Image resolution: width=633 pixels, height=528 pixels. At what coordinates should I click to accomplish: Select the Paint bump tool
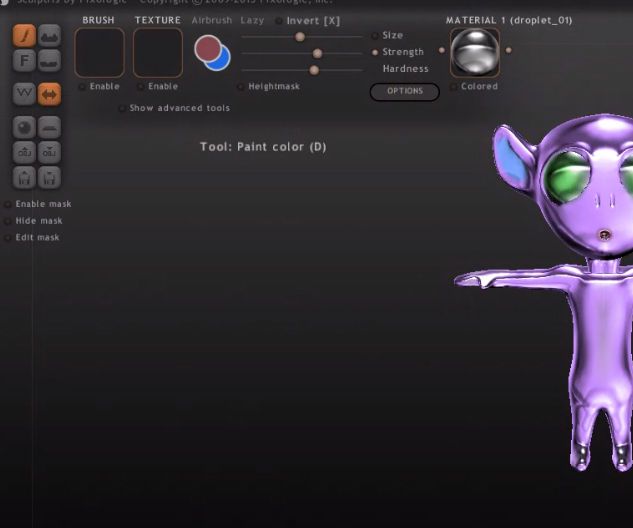49,36
